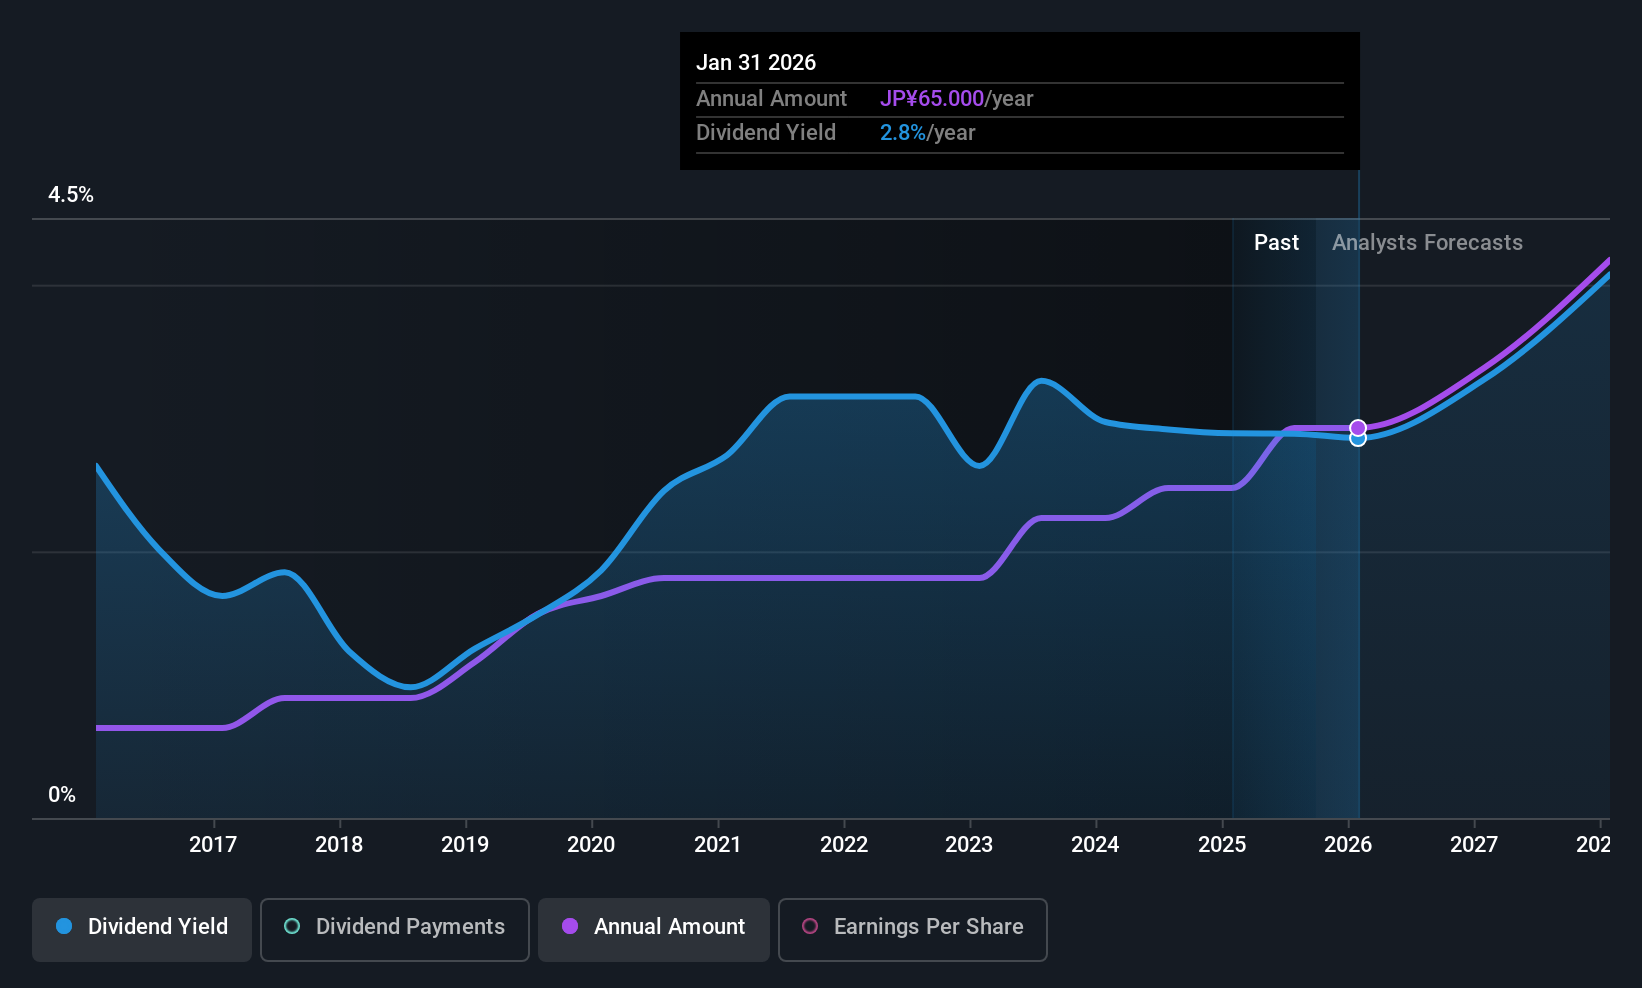Click the 2023 x-axis label

[969, 845]
